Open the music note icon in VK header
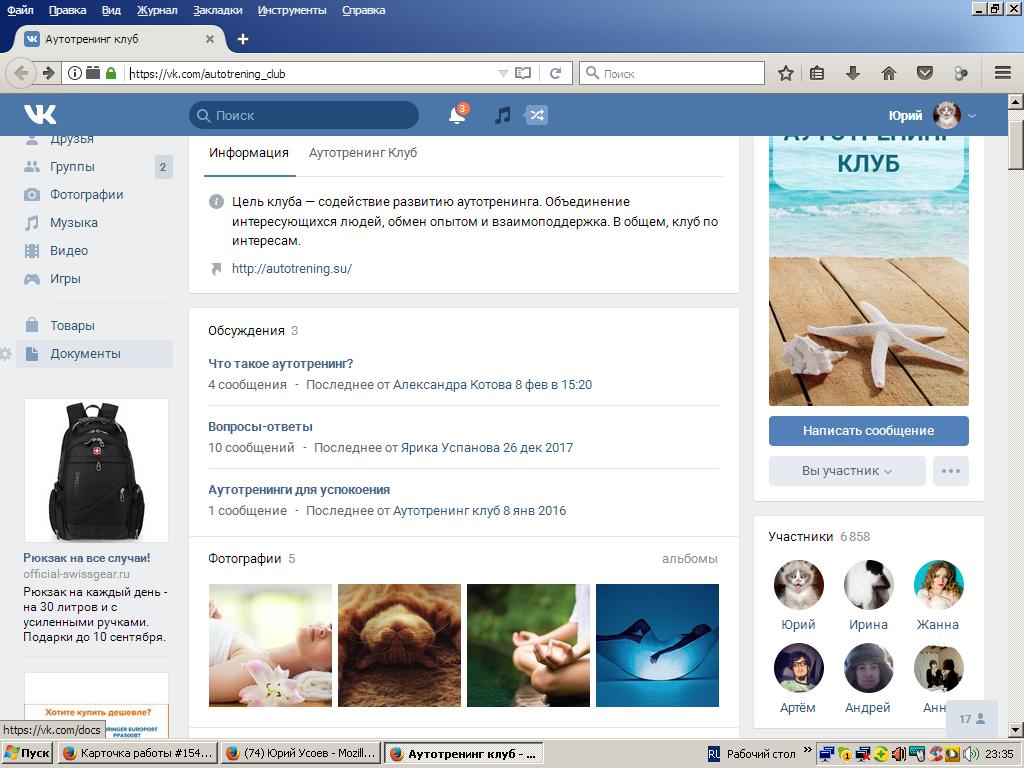This screenshot has height=768, width=1024. click(502, 116)
